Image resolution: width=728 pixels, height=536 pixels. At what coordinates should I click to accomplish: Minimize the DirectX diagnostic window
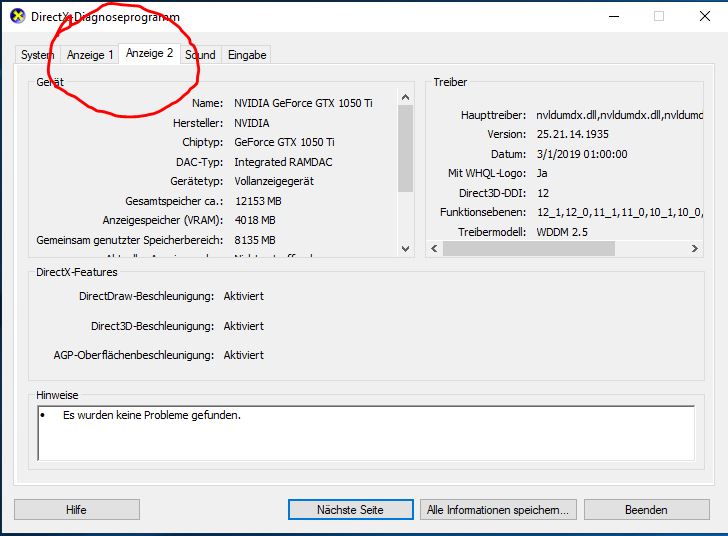click(x=614, y=17)
